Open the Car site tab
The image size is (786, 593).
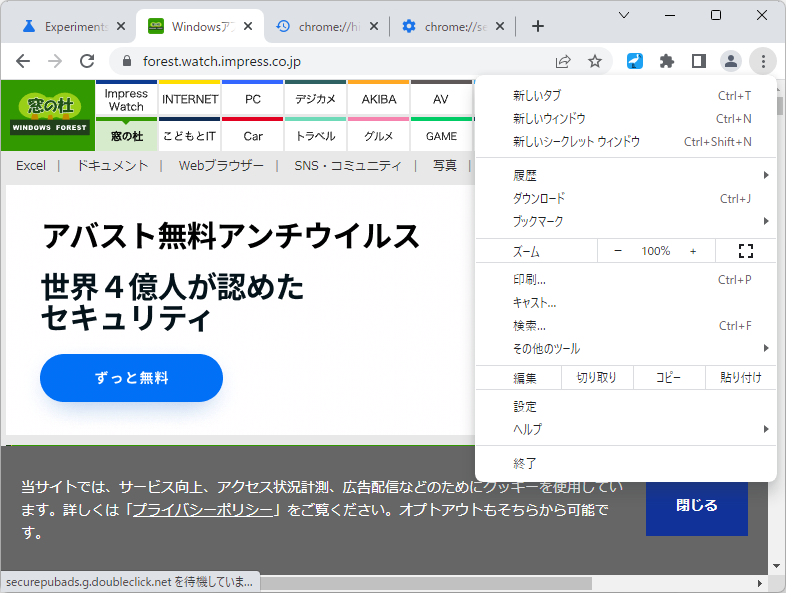coord(253,136)
